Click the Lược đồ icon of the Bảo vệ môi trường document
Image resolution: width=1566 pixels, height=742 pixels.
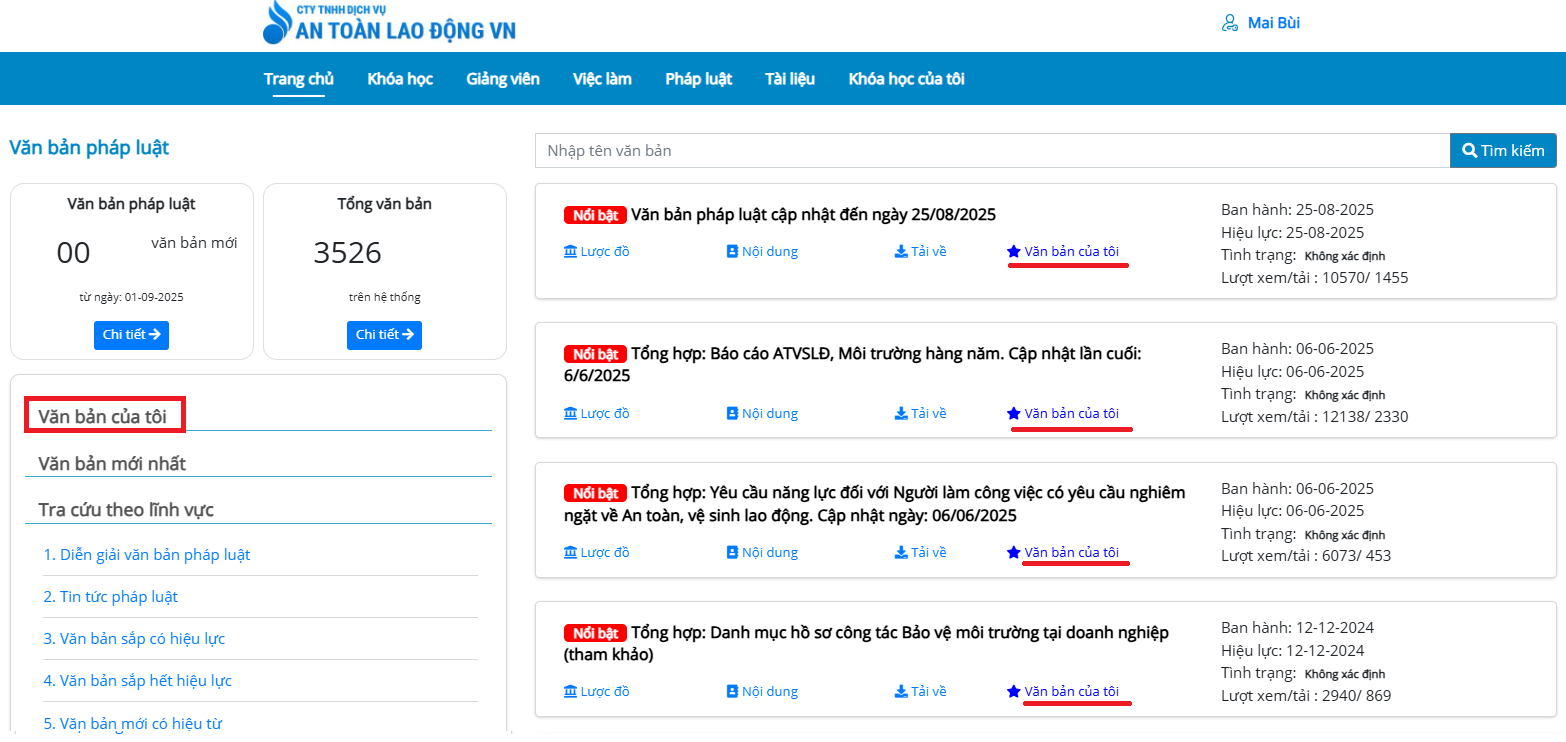pos(571,692)
